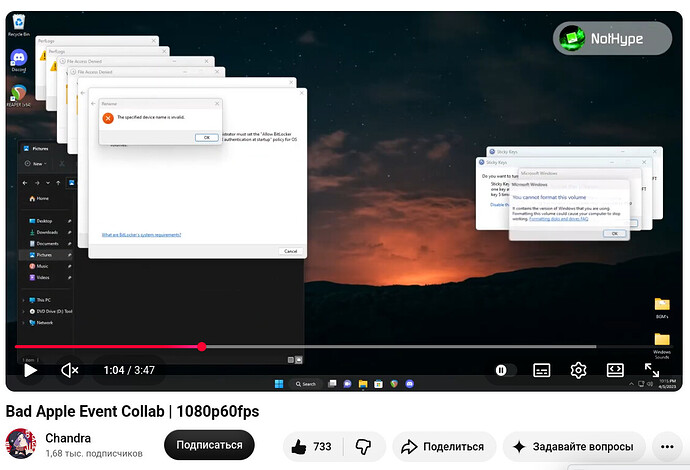Click the Windows Start button on taskbar
Screen dimensions: 690x470
(279, 384)
